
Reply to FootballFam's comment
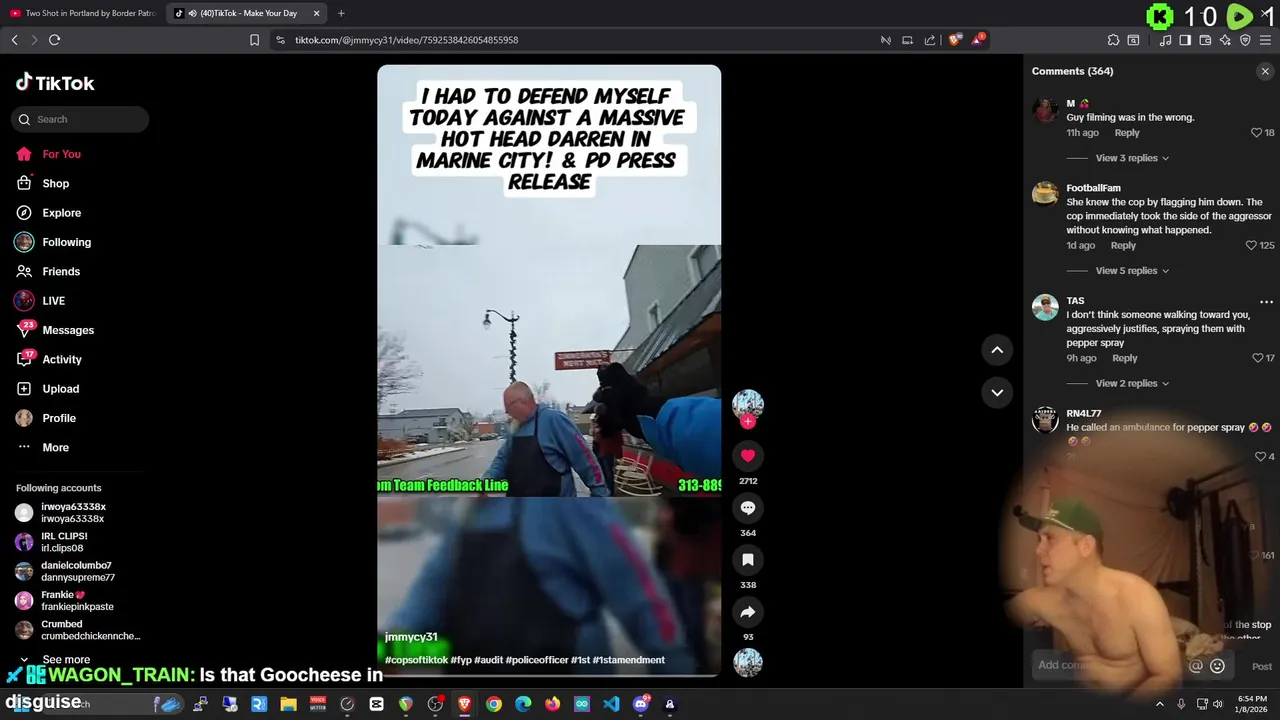click(x=1123, y=245)
